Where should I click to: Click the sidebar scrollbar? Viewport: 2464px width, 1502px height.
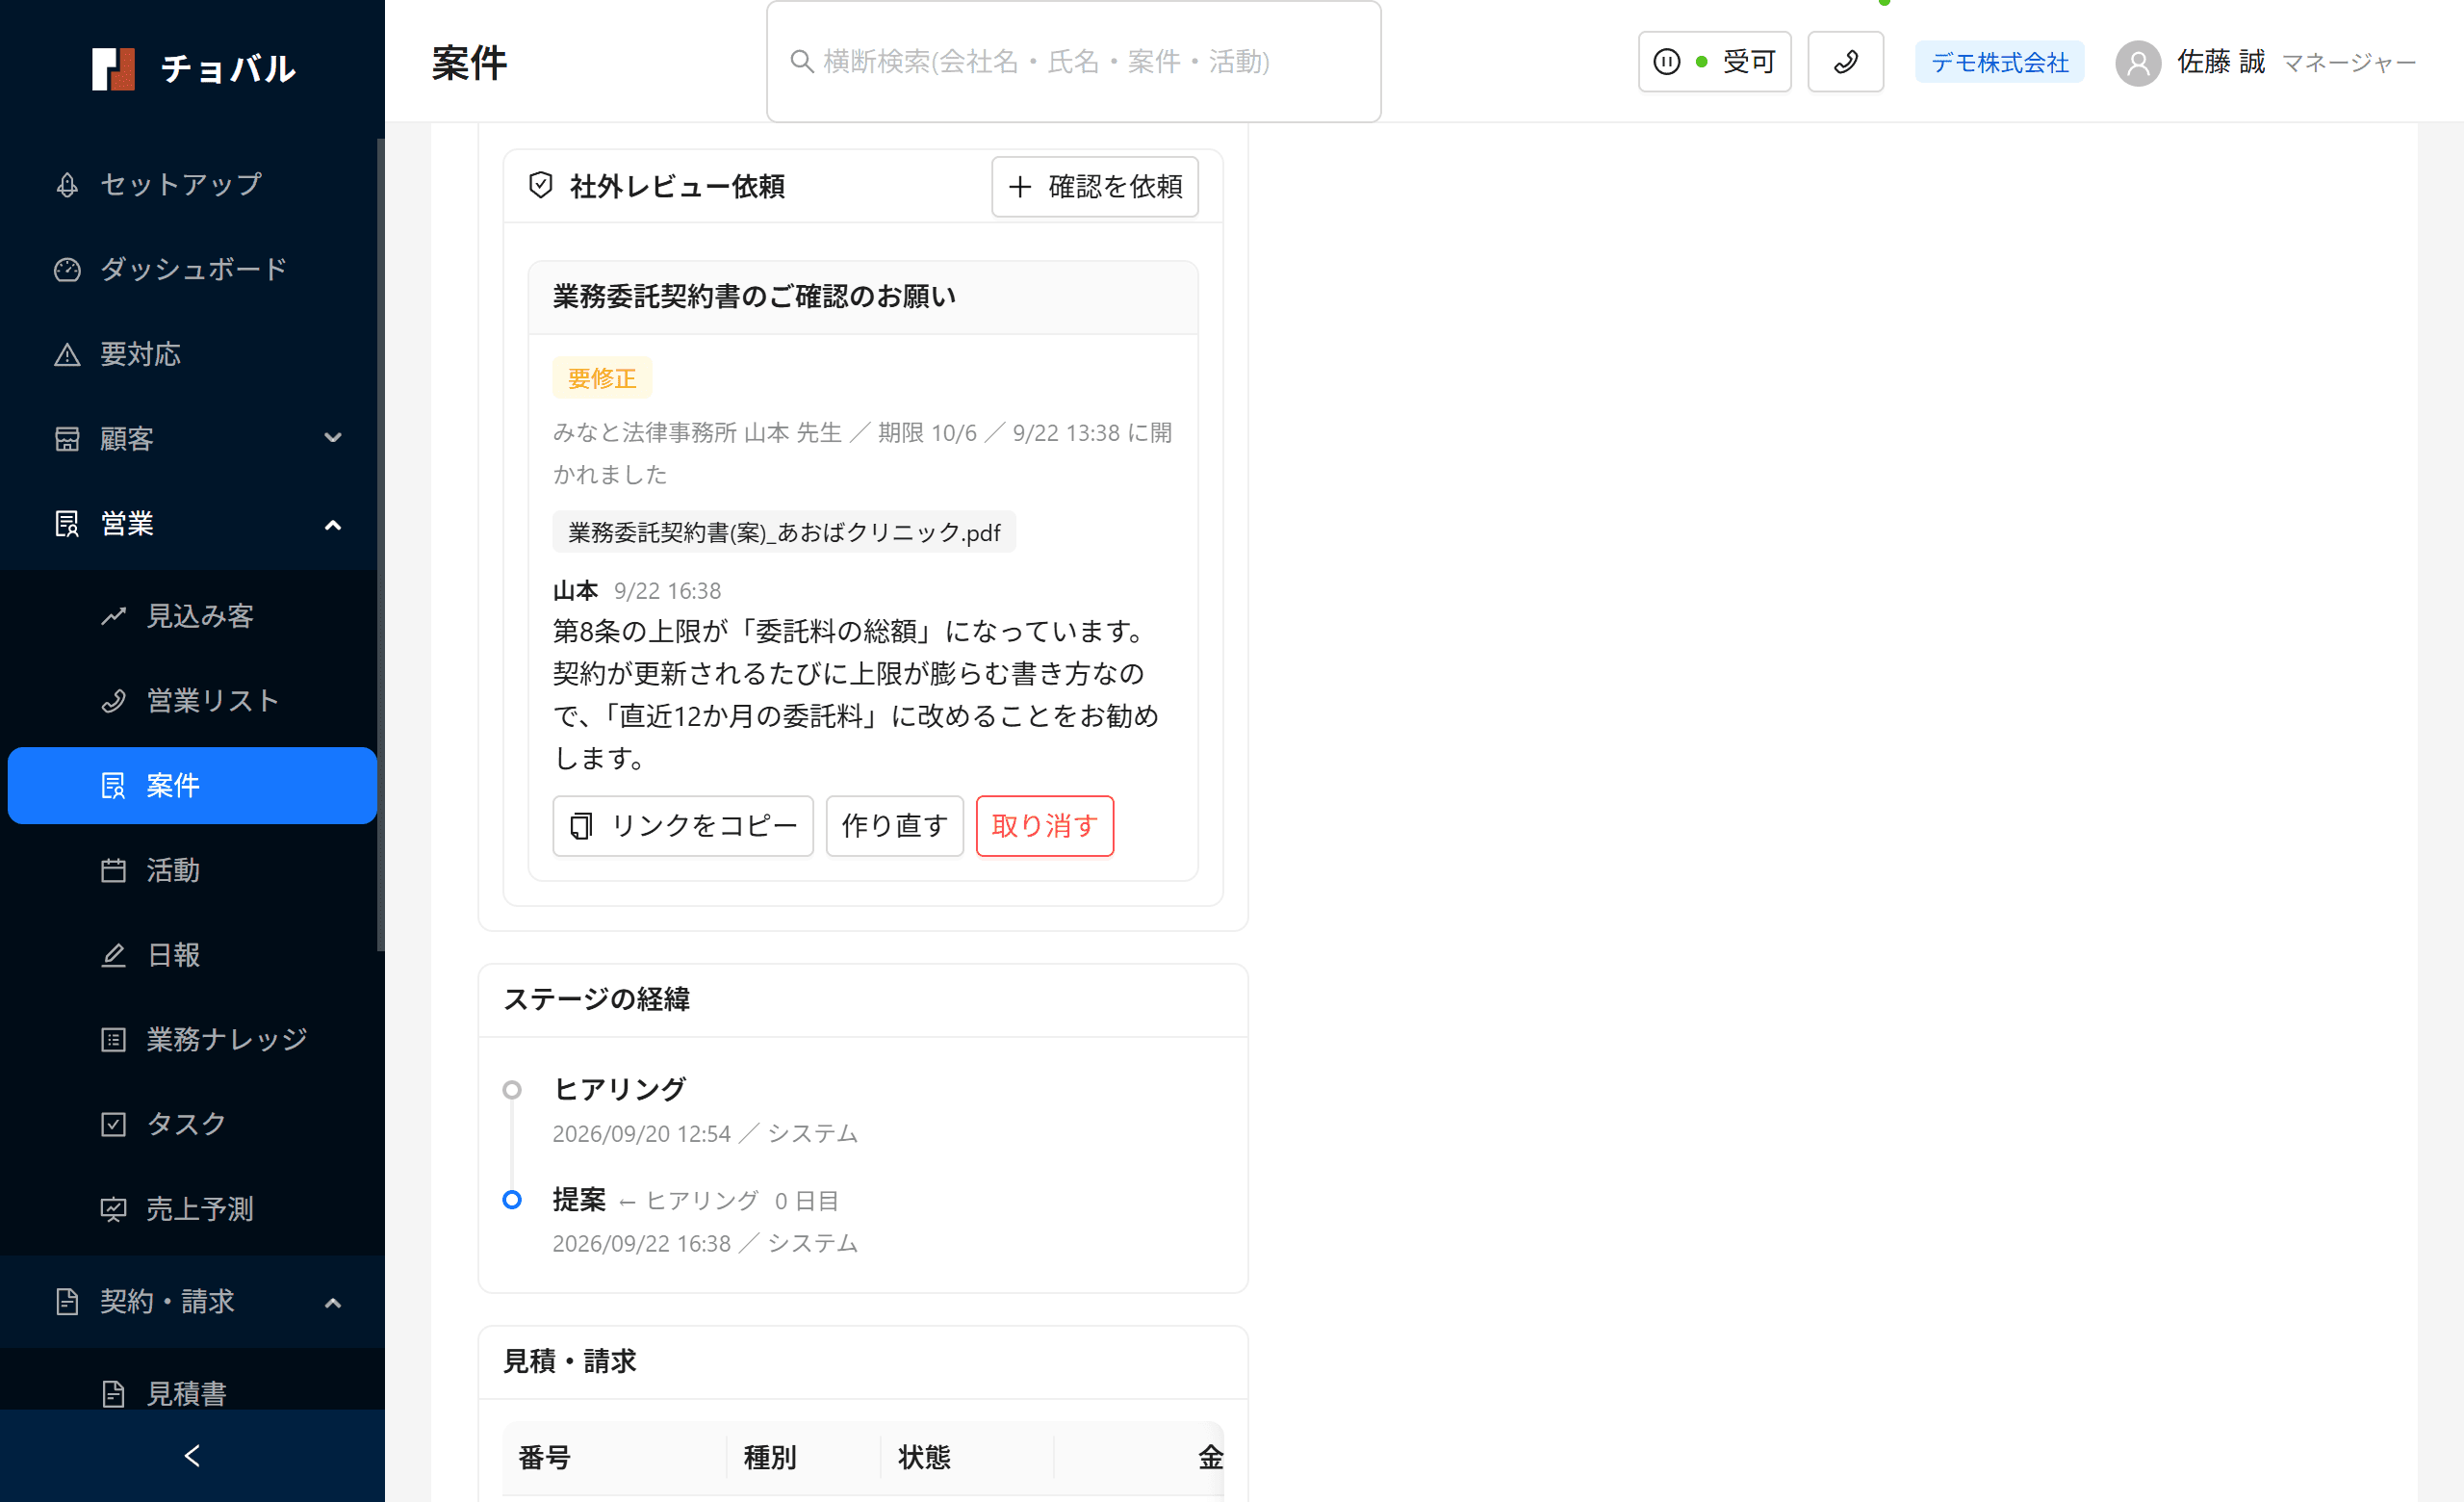[x=380, y=545]
